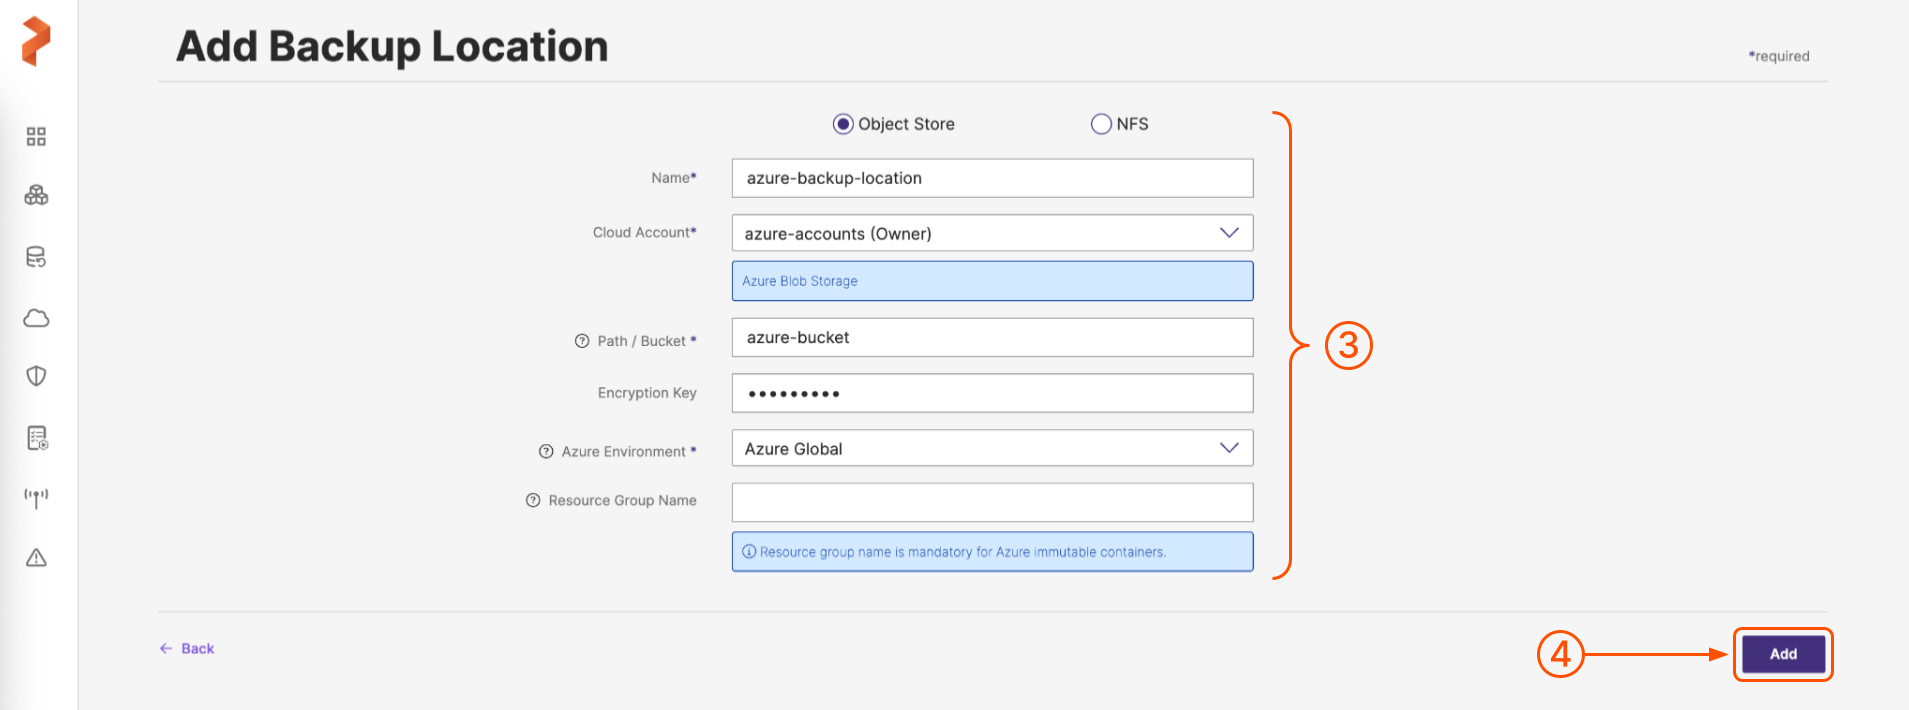The height and width of the screenshot is (710, 1909).
Task: Select the NFS radio button
Action: pos(1101,124)
